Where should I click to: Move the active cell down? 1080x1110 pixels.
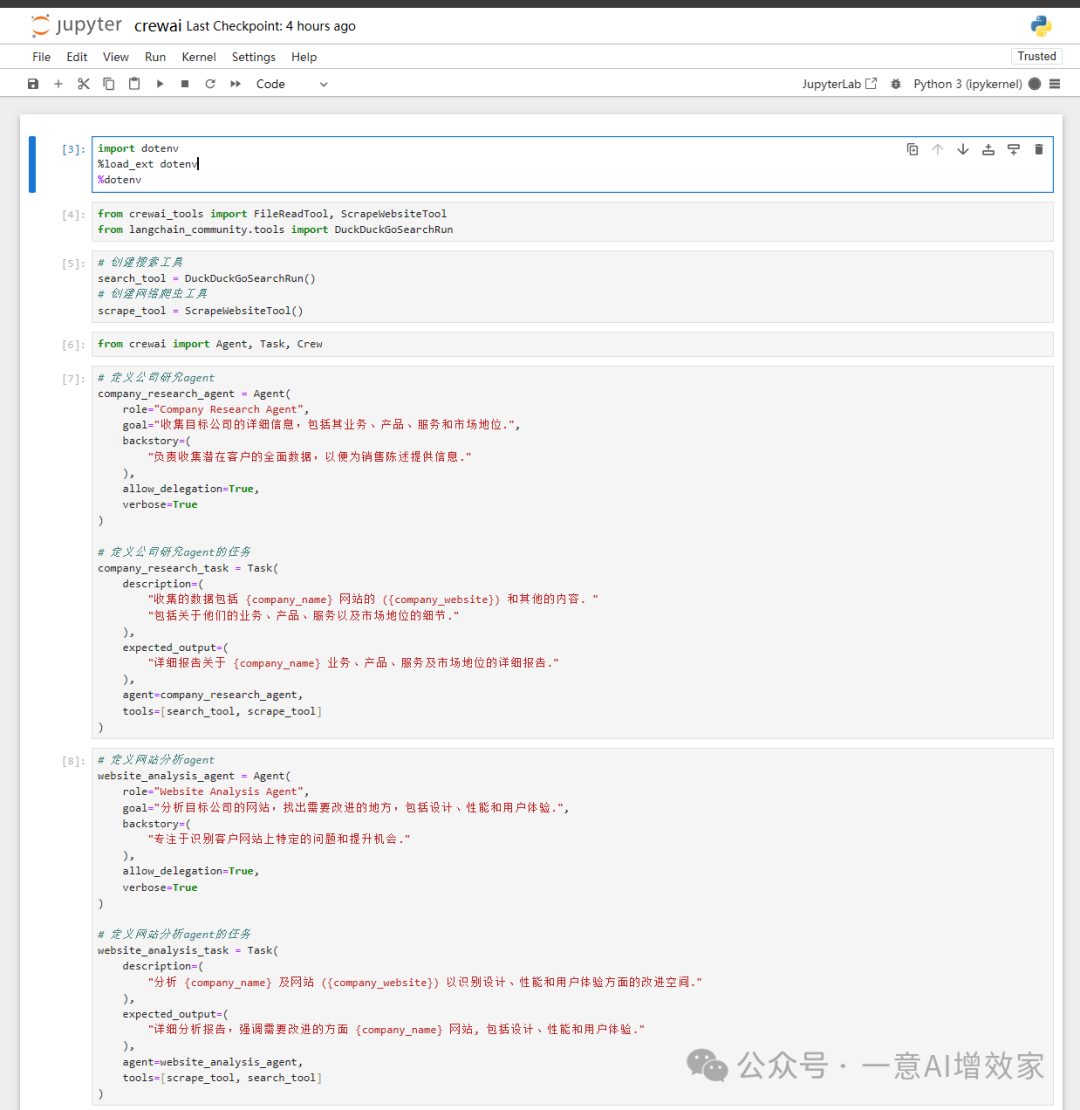click(x=963, y=149)
